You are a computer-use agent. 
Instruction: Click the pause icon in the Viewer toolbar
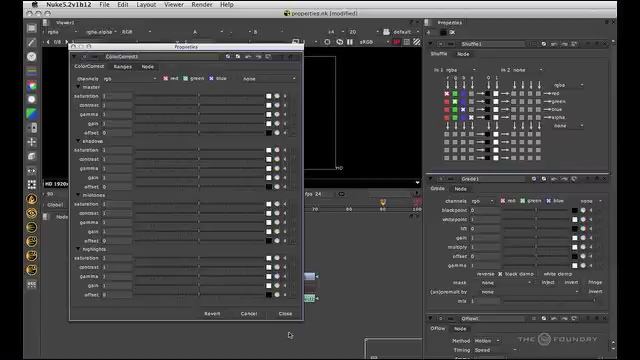tap(350, 42)
